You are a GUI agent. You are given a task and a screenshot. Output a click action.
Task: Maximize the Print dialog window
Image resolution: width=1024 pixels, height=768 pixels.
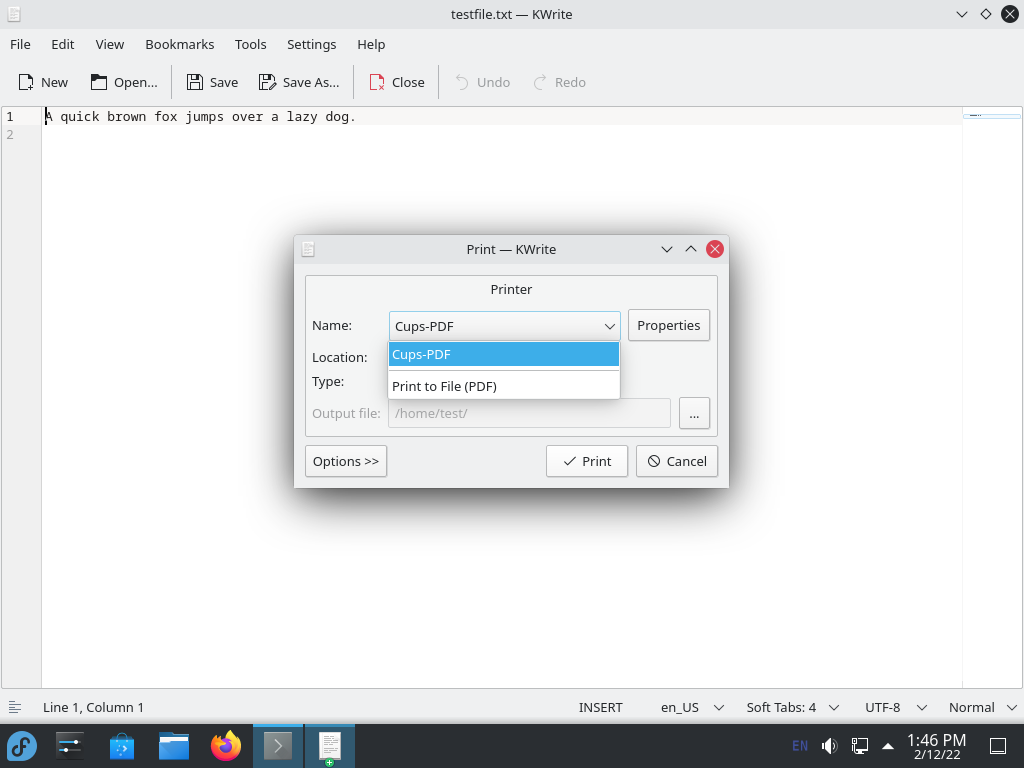coord(690,249)
